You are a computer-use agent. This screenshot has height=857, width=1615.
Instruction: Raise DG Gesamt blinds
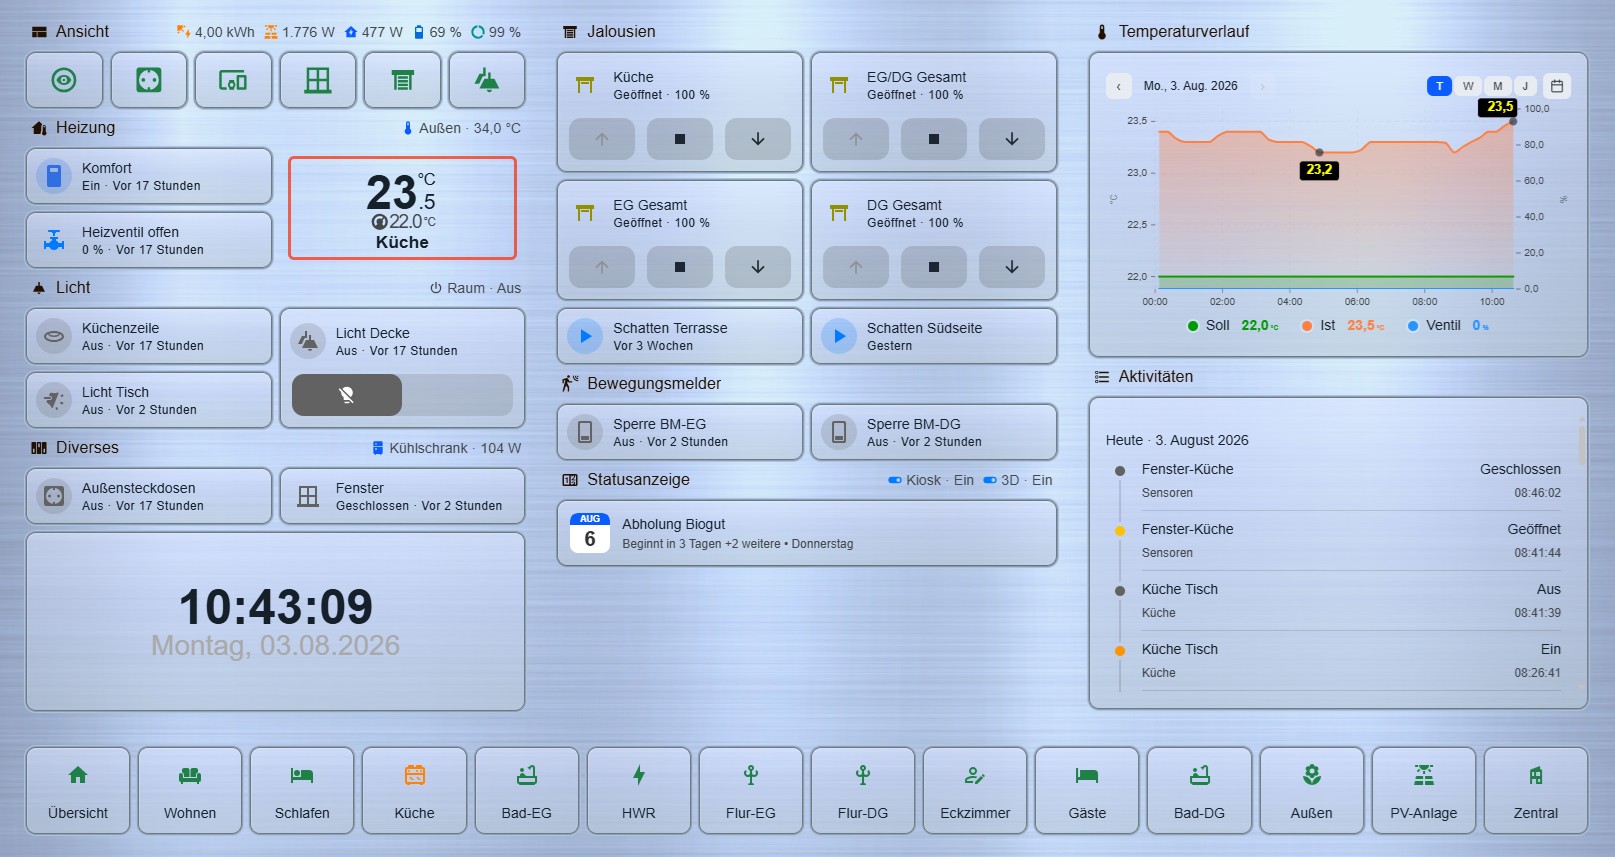click(x=856, y=267)
